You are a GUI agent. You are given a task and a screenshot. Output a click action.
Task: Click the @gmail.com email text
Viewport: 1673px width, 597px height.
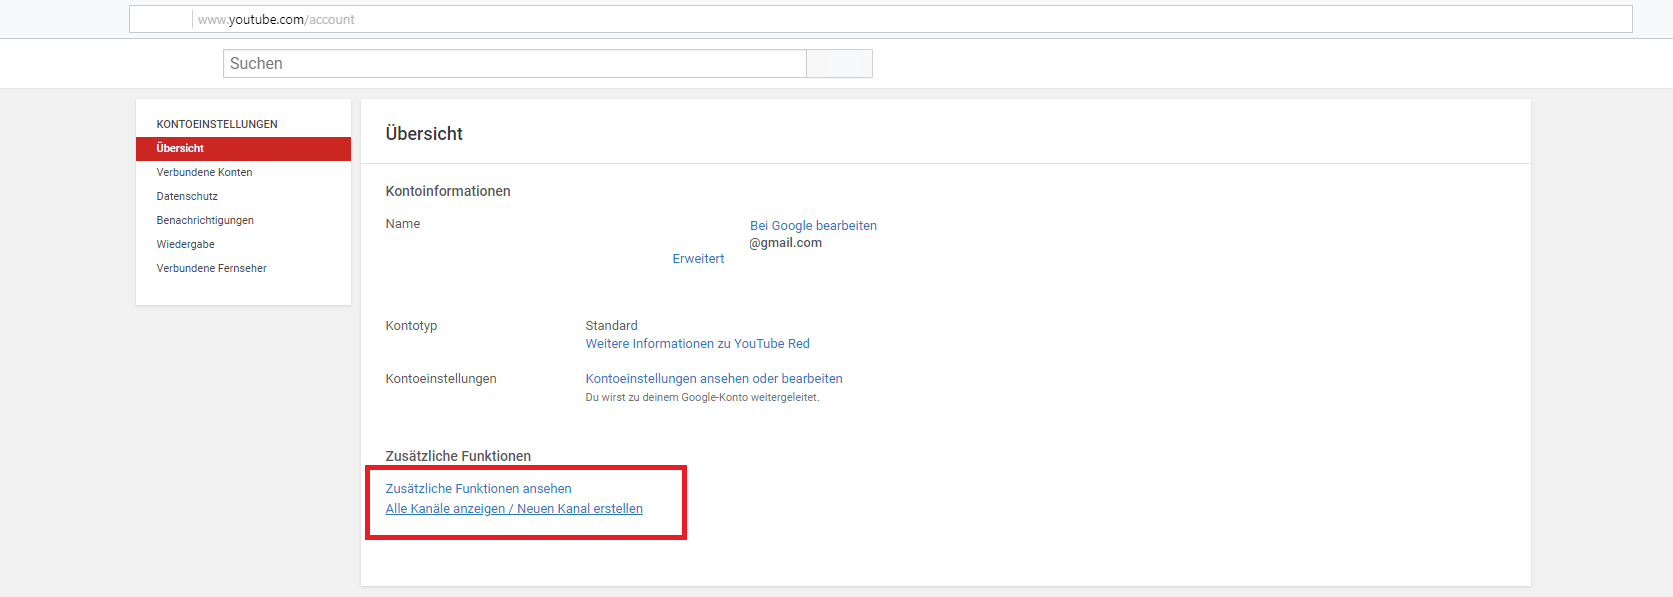tap(786, 242)
